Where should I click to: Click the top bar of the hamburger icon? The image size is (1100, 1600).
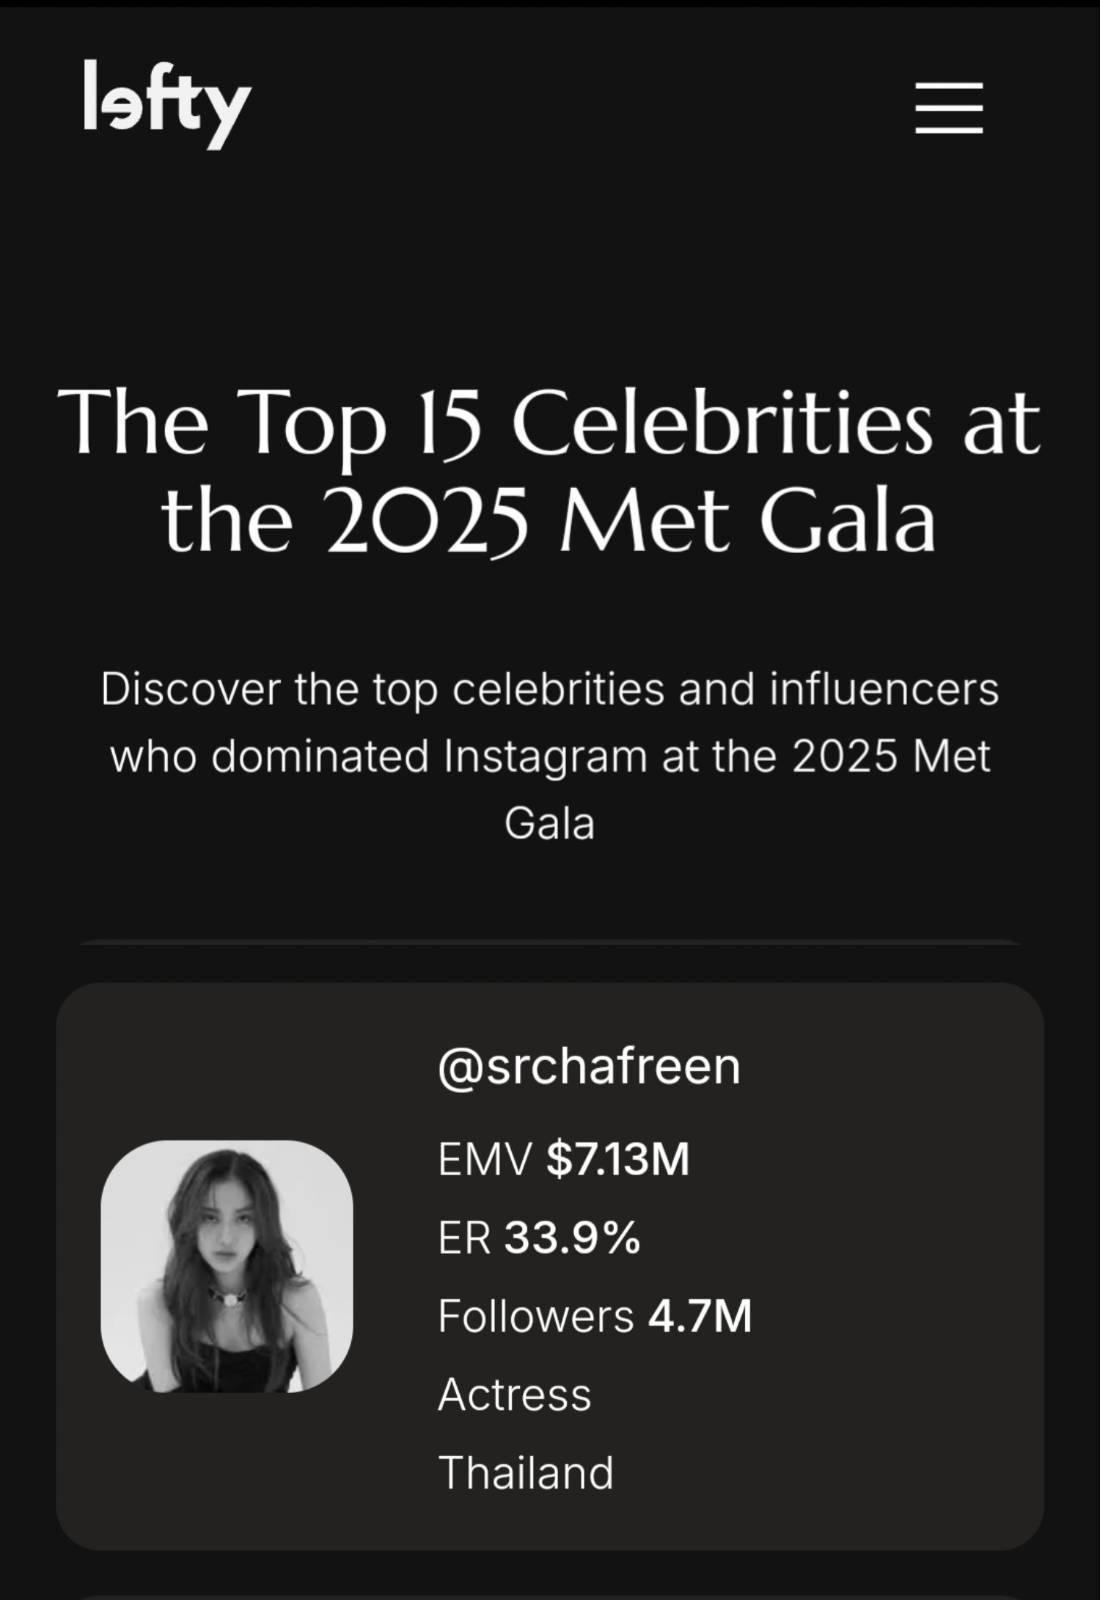click(949, 85)
